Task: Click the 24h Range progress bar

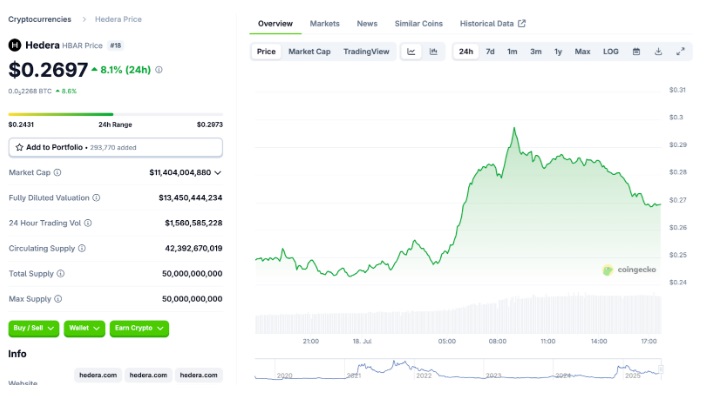Action: (x=115, y=114)
